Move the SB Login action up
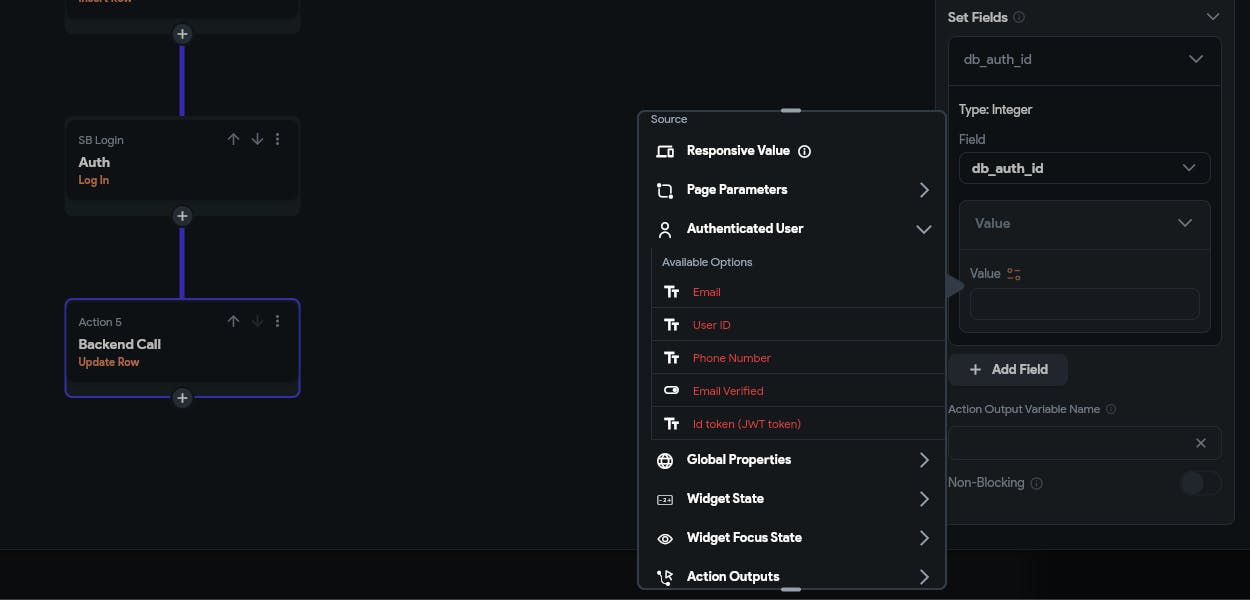The height and width of the screenshot is (600, 1250). coord(233,139)
